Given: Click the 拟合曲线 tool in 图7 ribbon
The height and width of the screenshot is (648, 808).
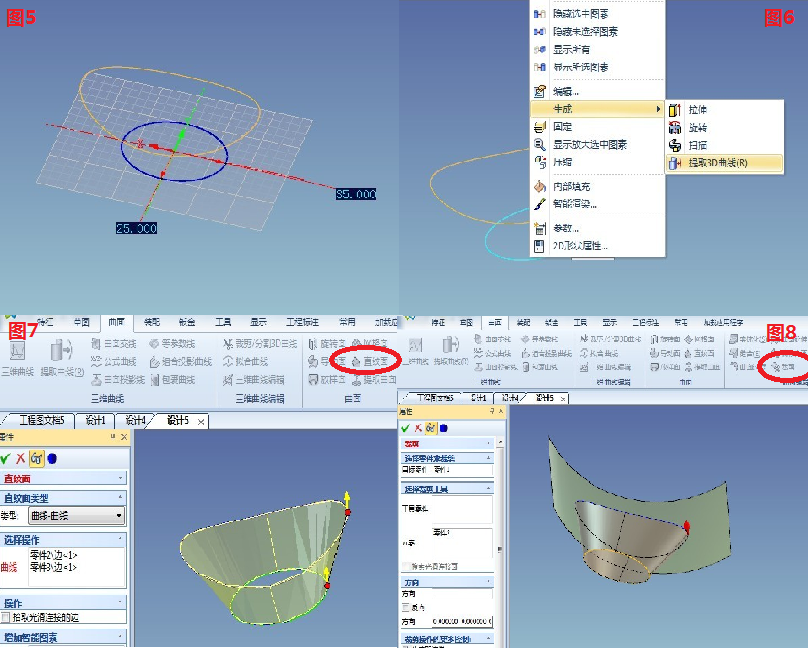Looking at the screenshot, I should [246, 362].
